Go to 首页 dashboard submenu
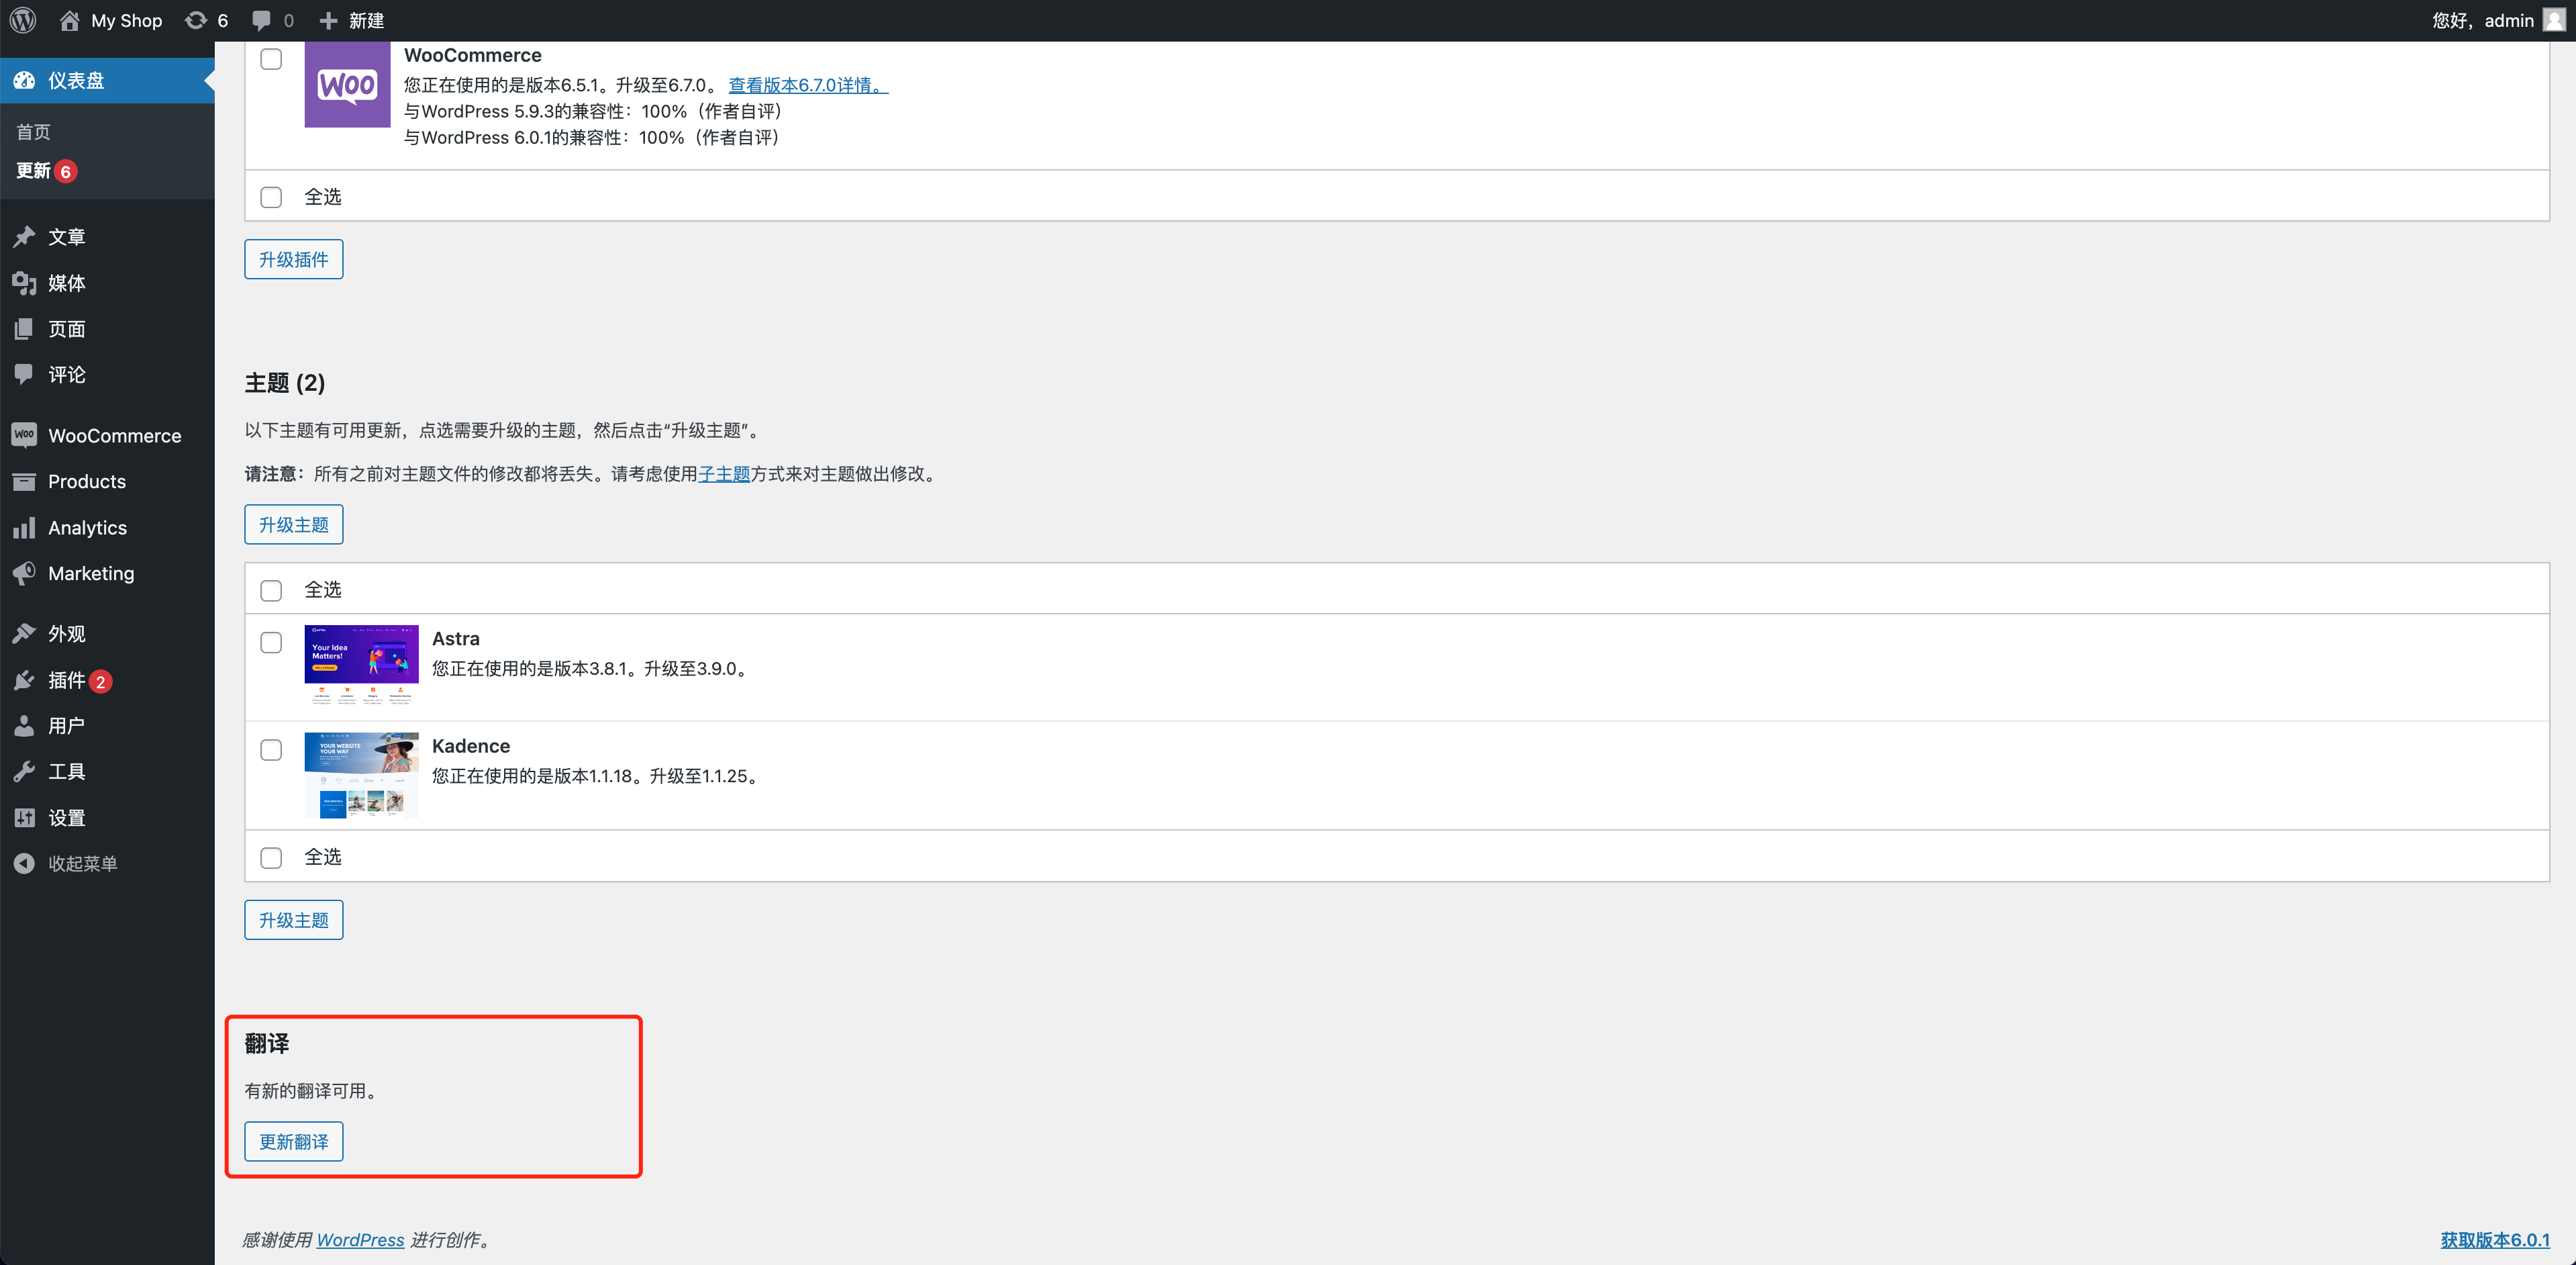Screen dimensions: 2576x1265 [33, 132]
